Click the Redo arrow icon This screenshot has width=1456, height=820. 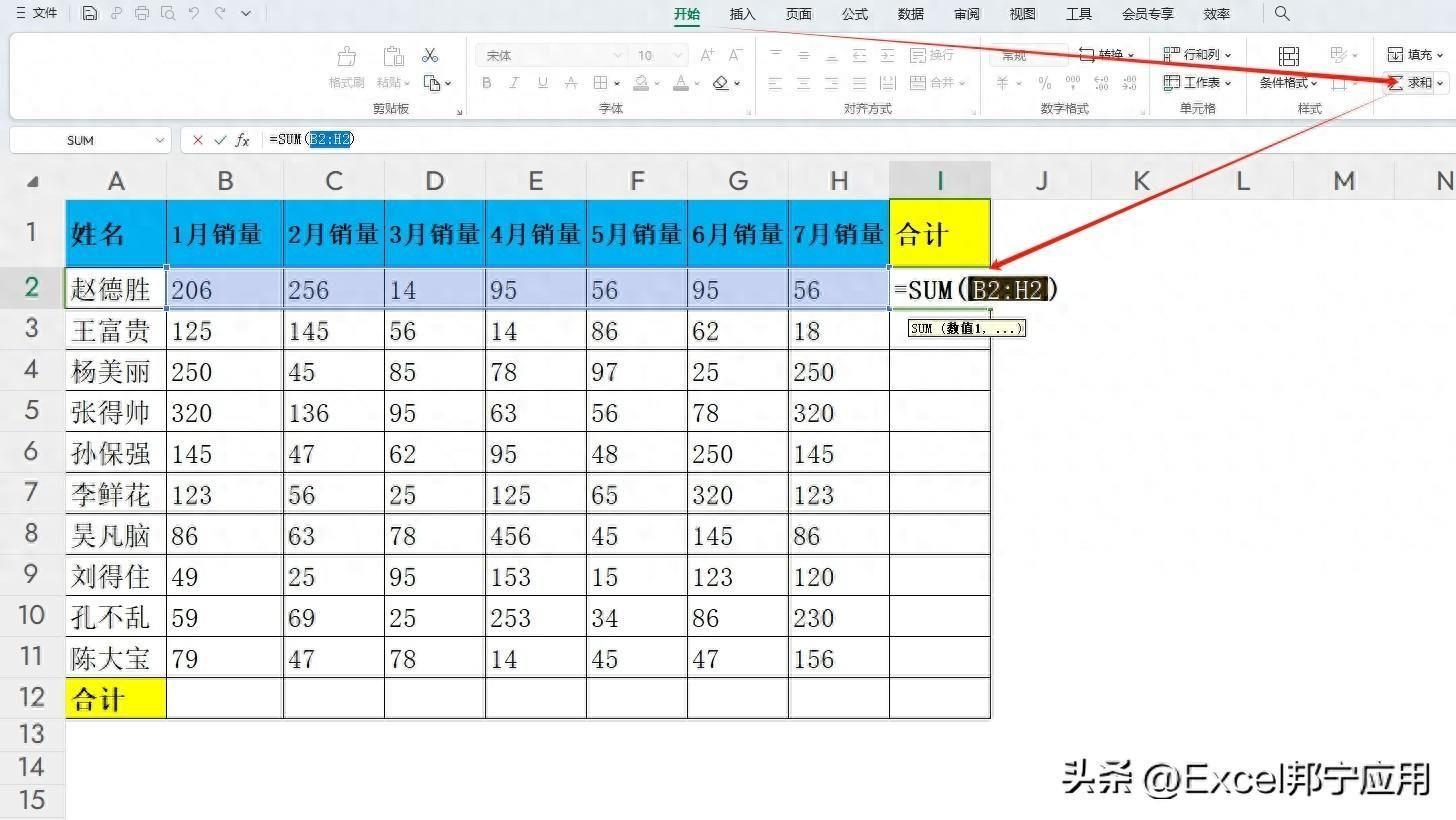click(220, 14)
